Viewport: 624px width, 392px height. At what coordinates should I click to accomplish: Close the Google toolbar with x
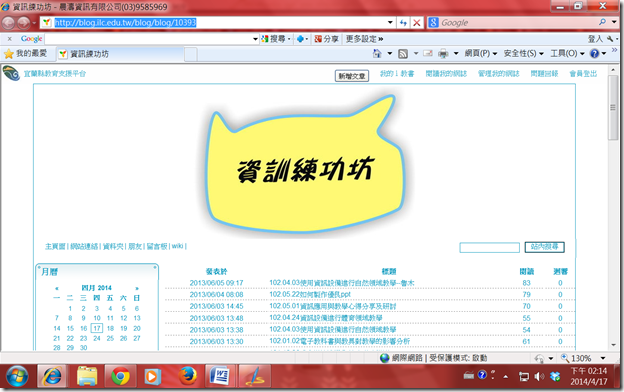[x=10, y=39]
